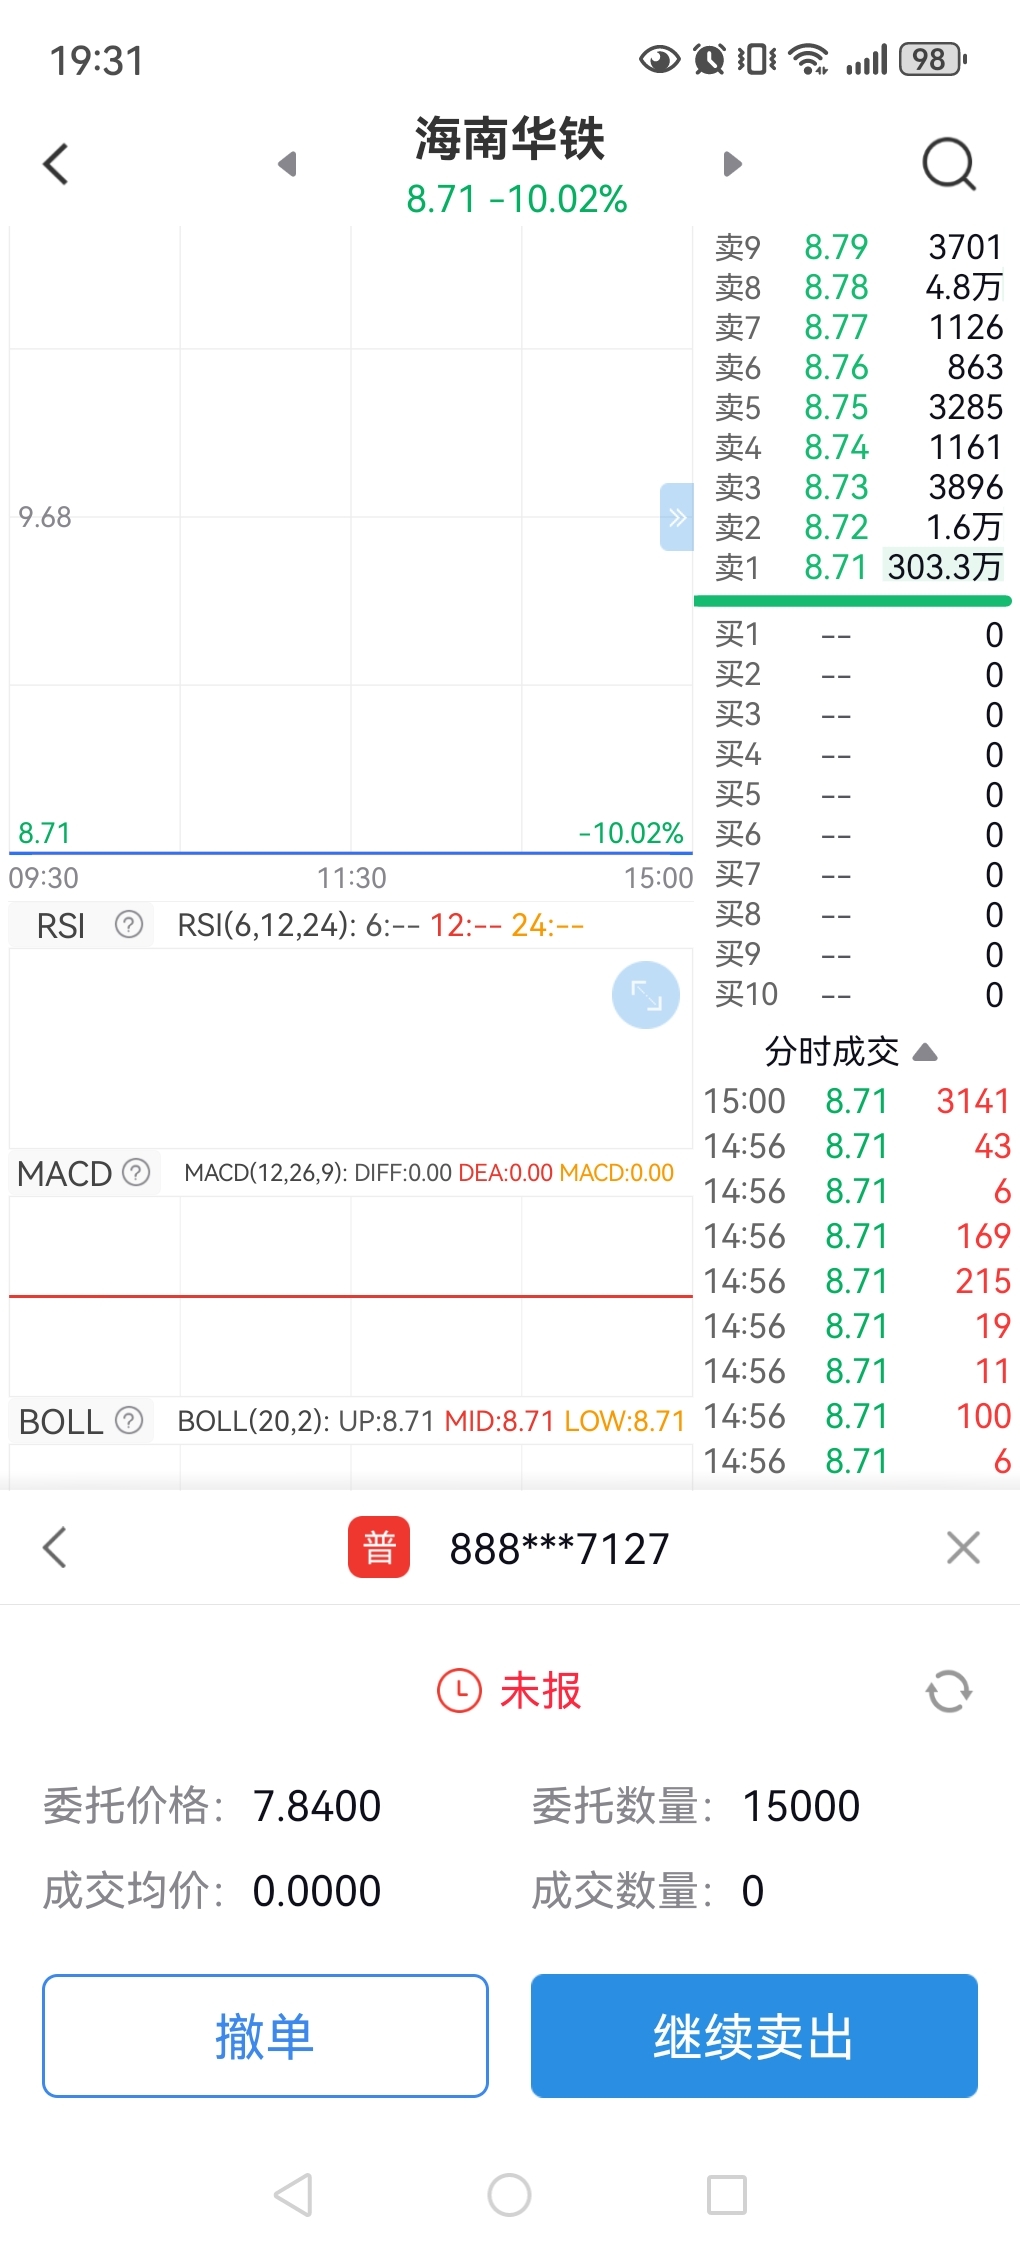Collapse order book using the double-chevron tab
The image size is (1020, 2250).
point(676,517)
